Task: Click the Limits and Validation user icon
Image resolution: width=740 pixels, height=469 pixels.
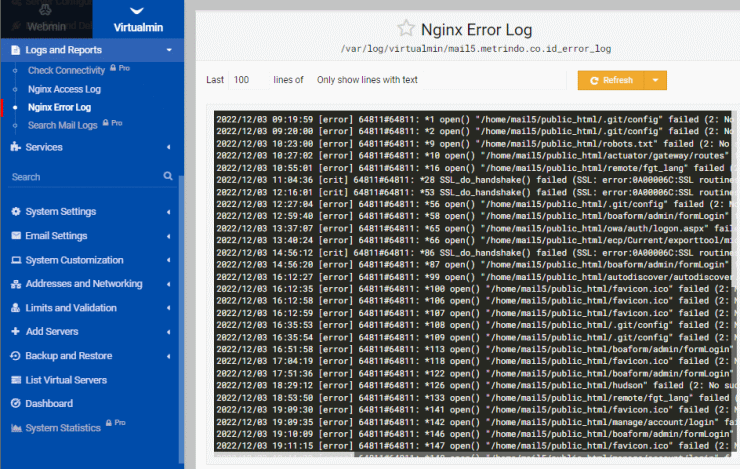Action: point(16,308)
